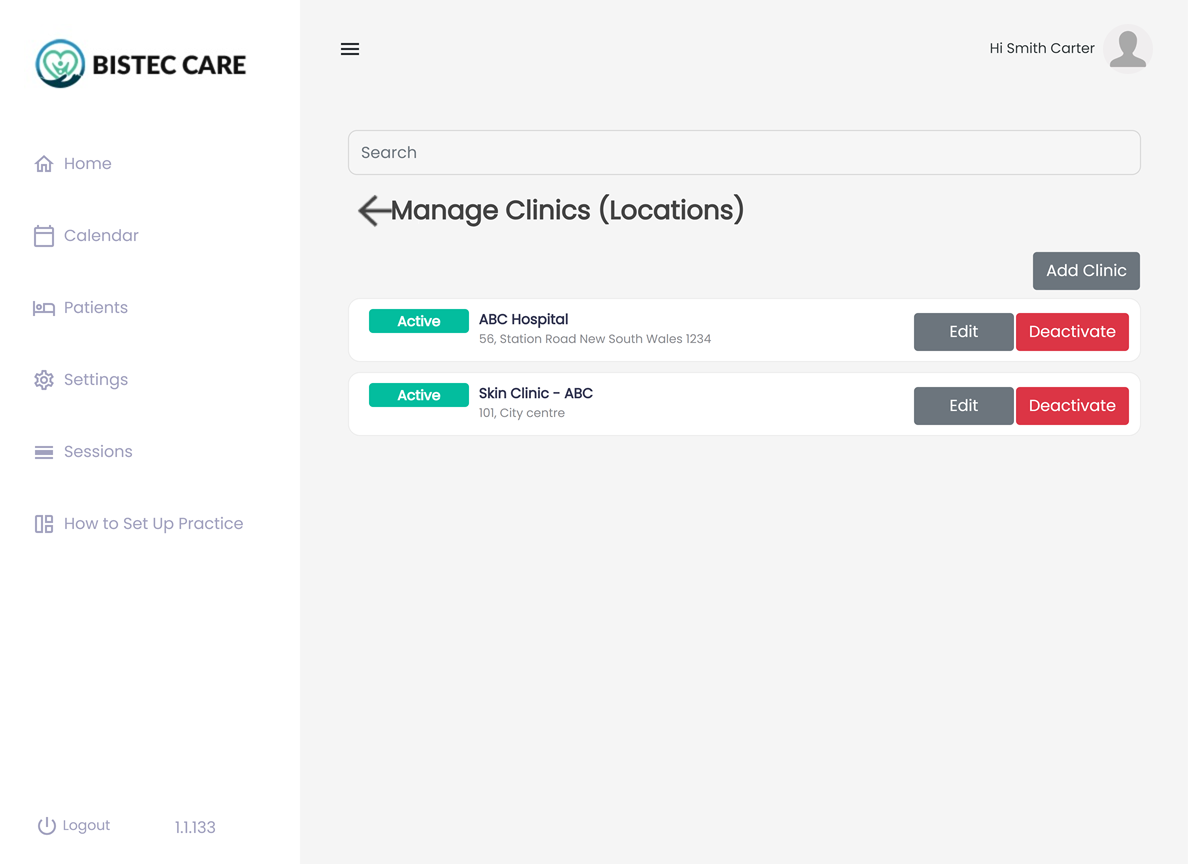Select the Home icon in sidebar
This screenshot has height=864, width=1188.
[x=42, y=163]
